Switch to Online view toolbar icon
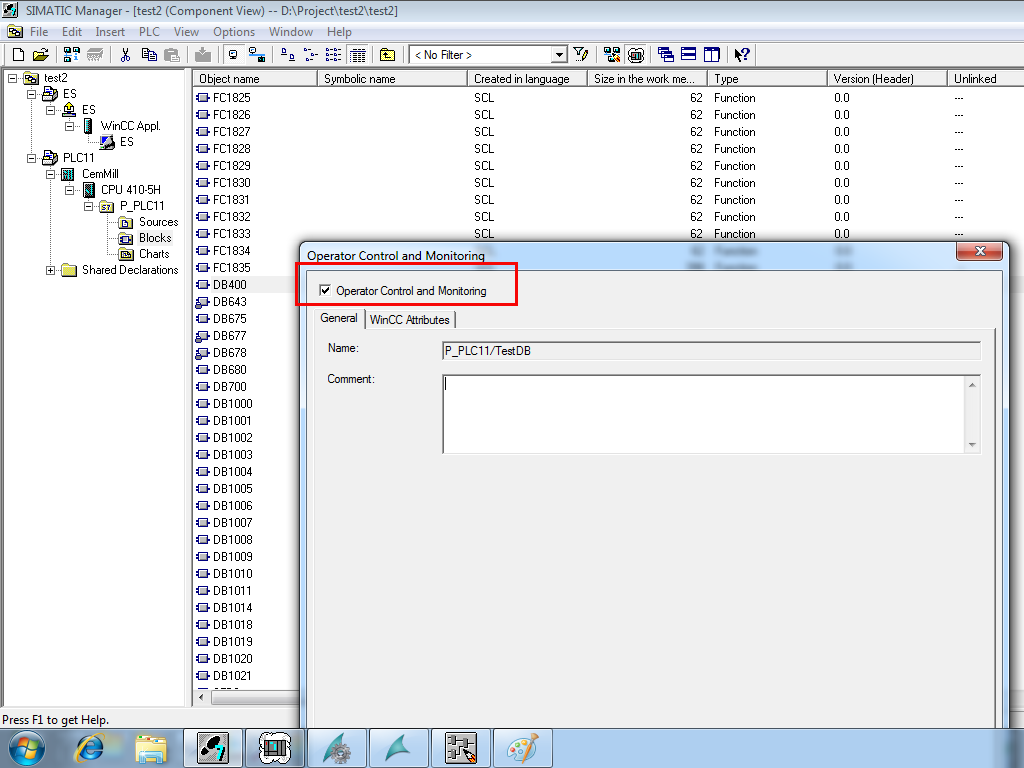The width and height of the screenshot is (1024, 768). [257, 55]
